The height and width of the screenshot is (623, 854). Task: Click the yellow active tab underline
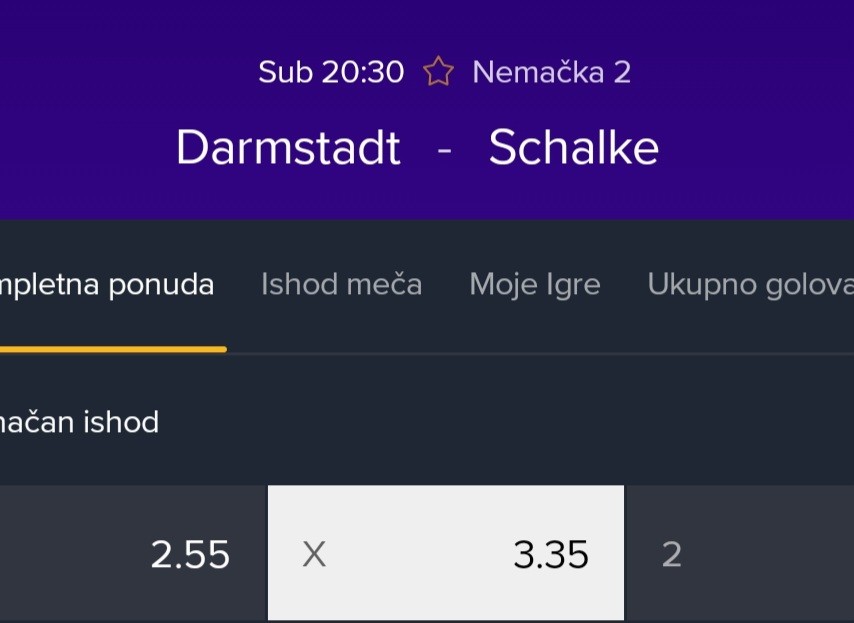(x=112, y=349)
